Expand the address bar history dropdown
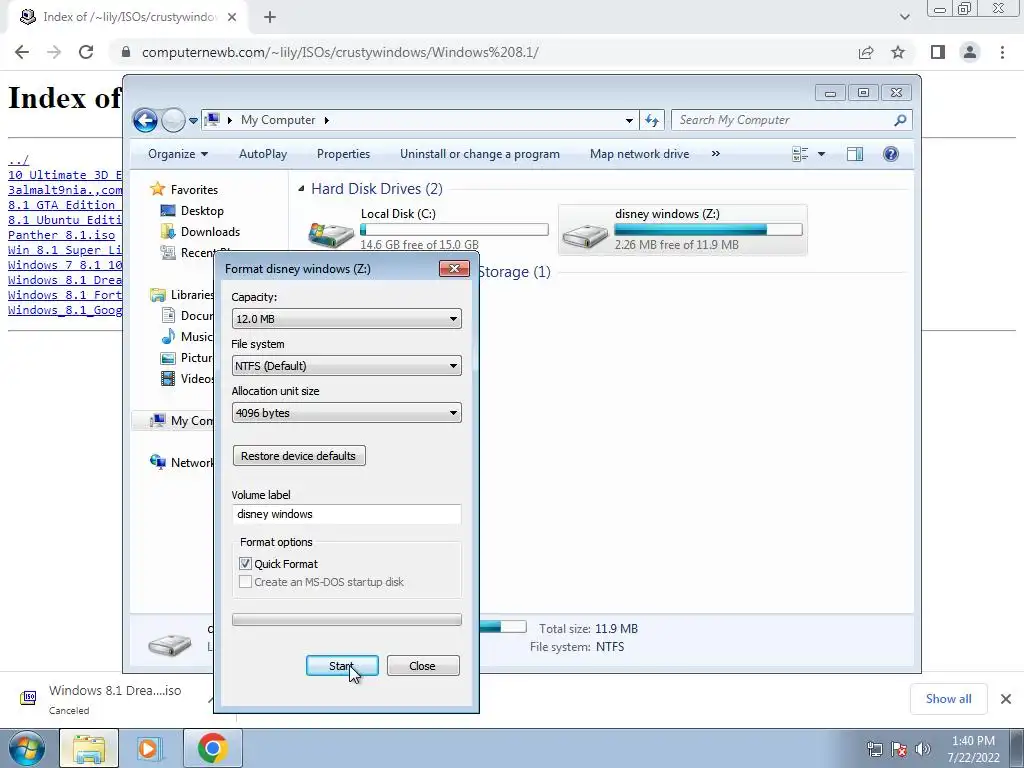Image resolution: width=1024 pixels, height=768 pixels. (629, 121)
